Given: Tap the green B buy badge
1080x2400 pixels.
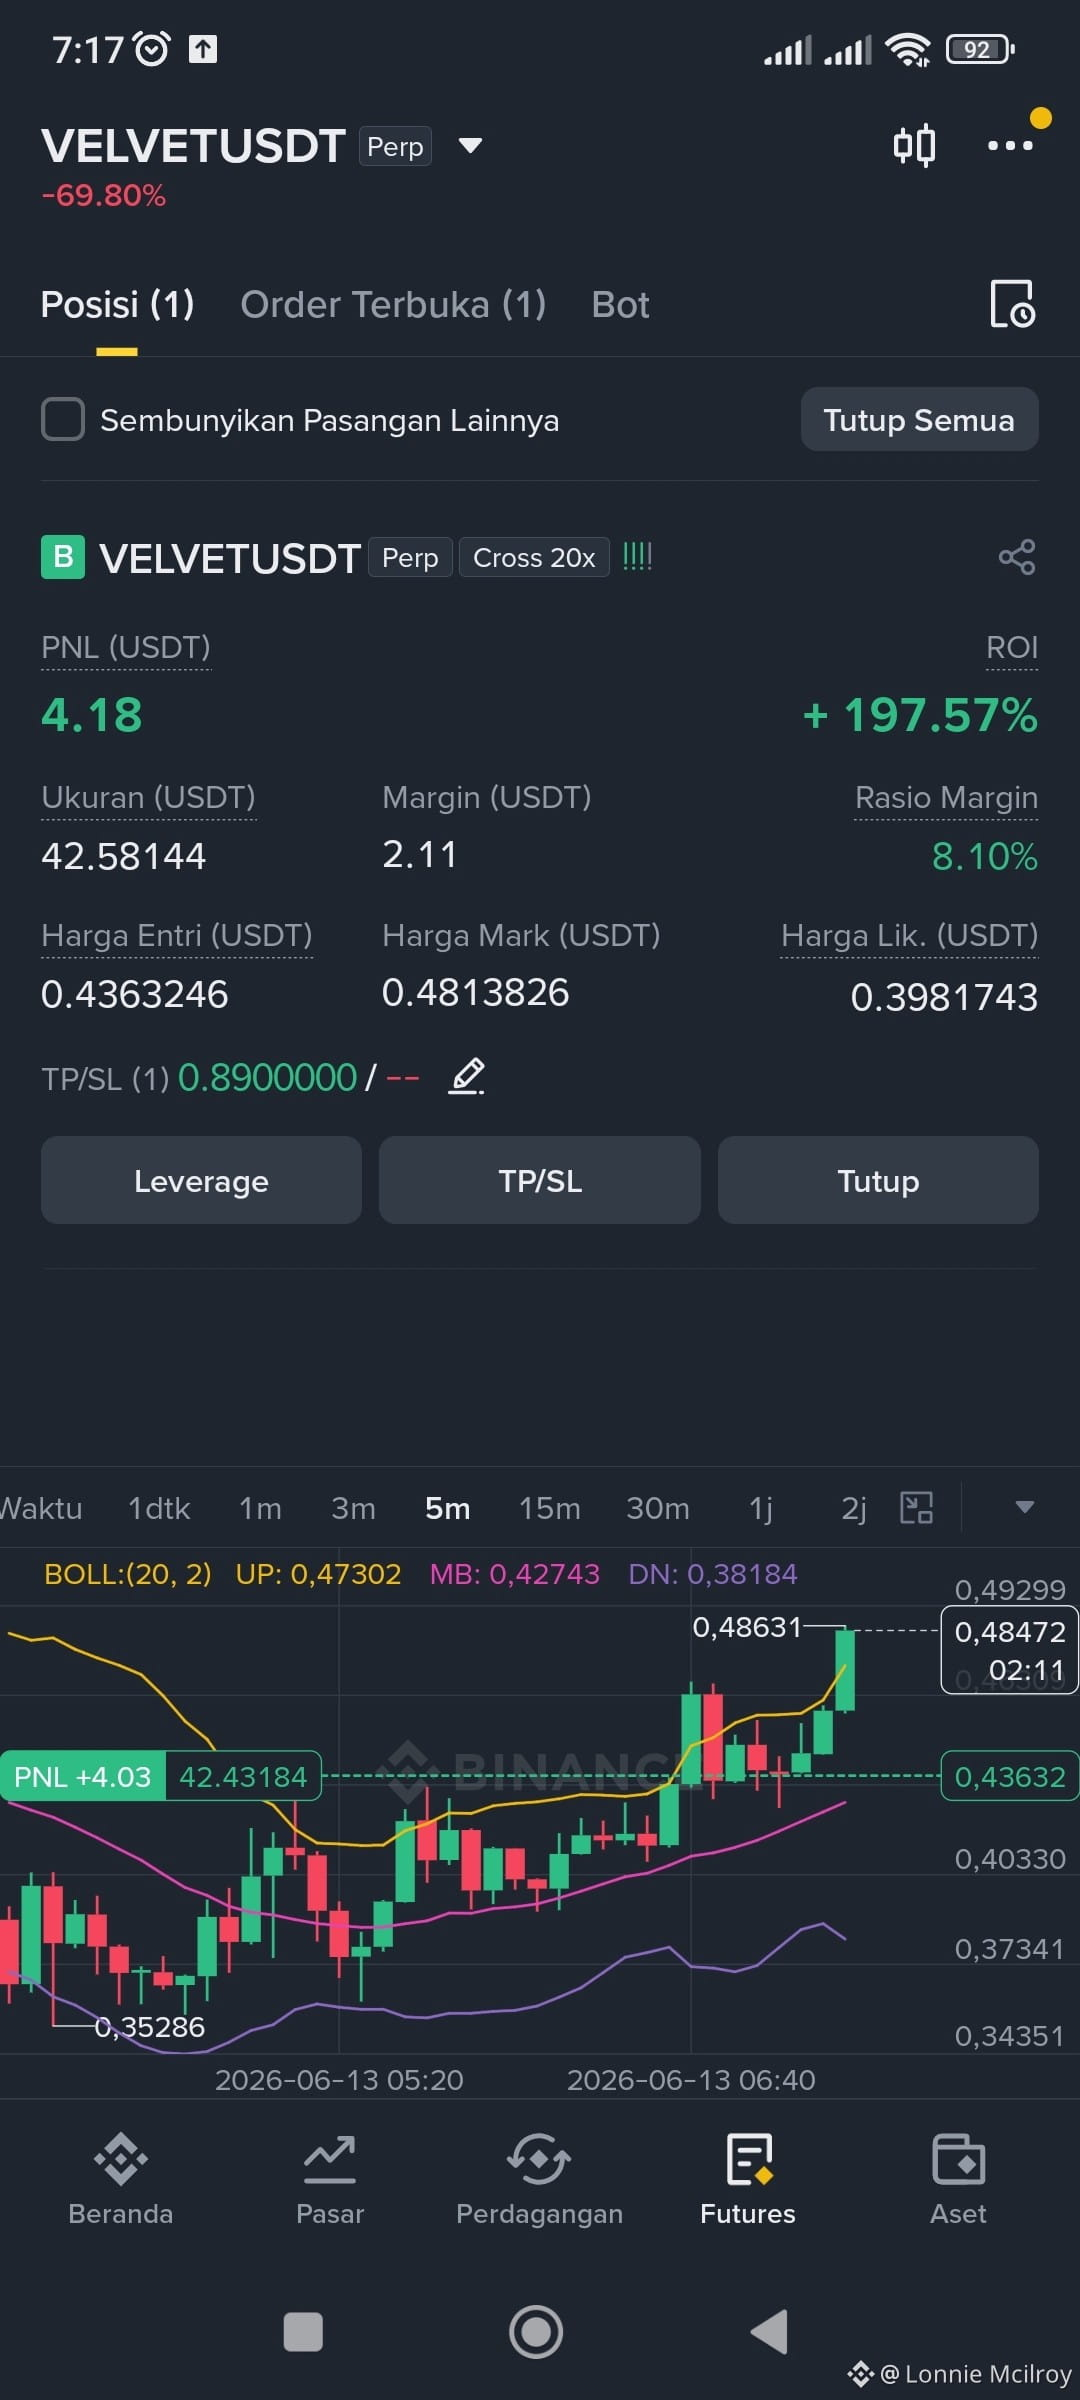Looking at the screenshot, I should [63, 557].
